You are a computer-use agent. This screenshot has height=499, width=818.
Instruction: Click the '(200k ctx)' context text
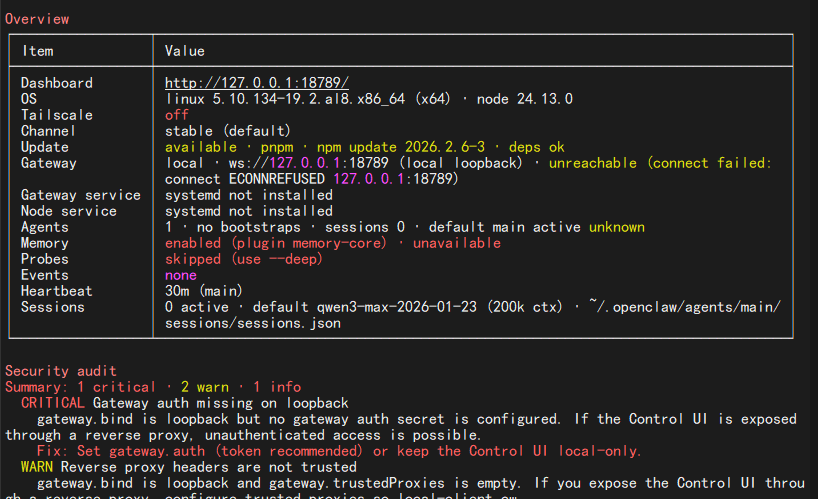pyautogui.click(x=525, y=307)
